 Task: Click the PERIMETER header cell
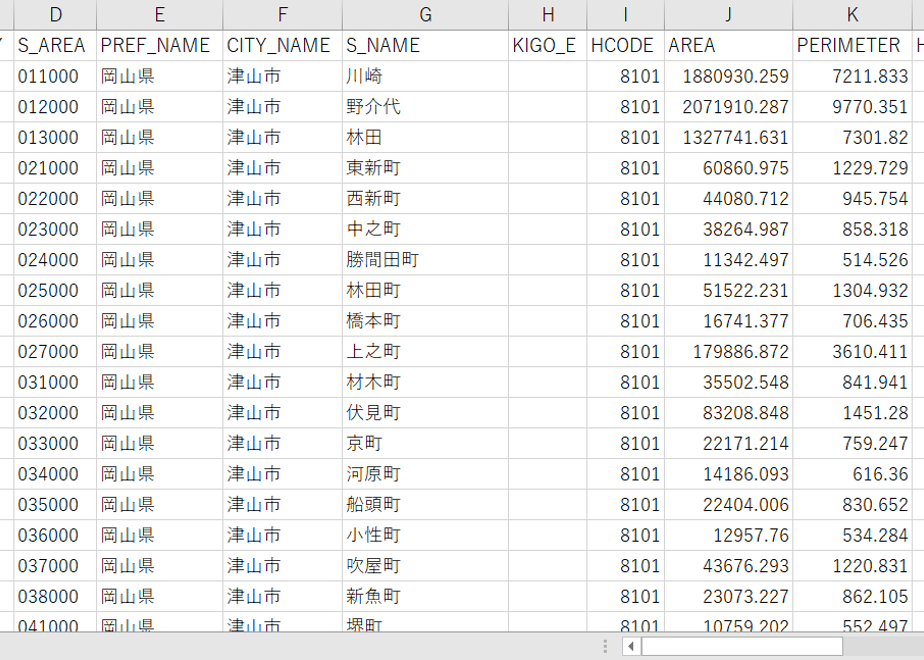pyautogui.click(x=853, y=45)
